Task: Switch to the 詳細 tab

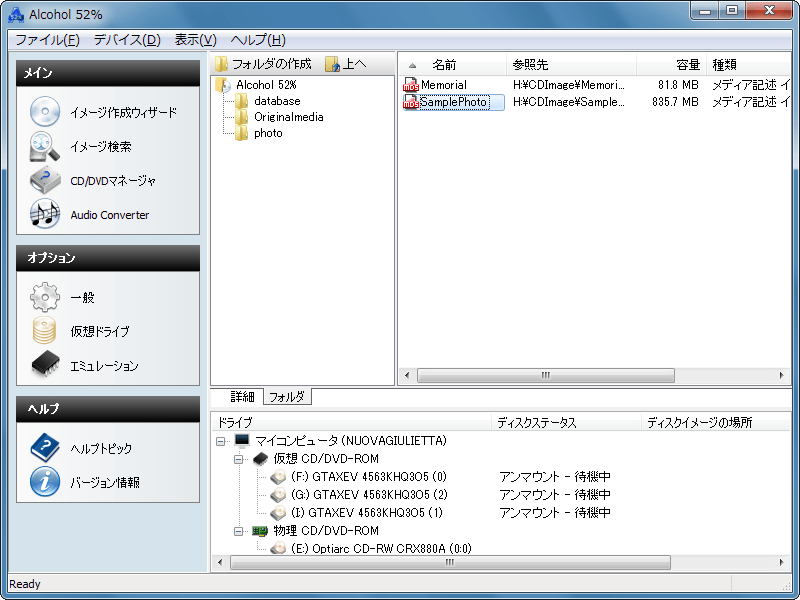Action: pyautogui.click(x=242, y=396)
